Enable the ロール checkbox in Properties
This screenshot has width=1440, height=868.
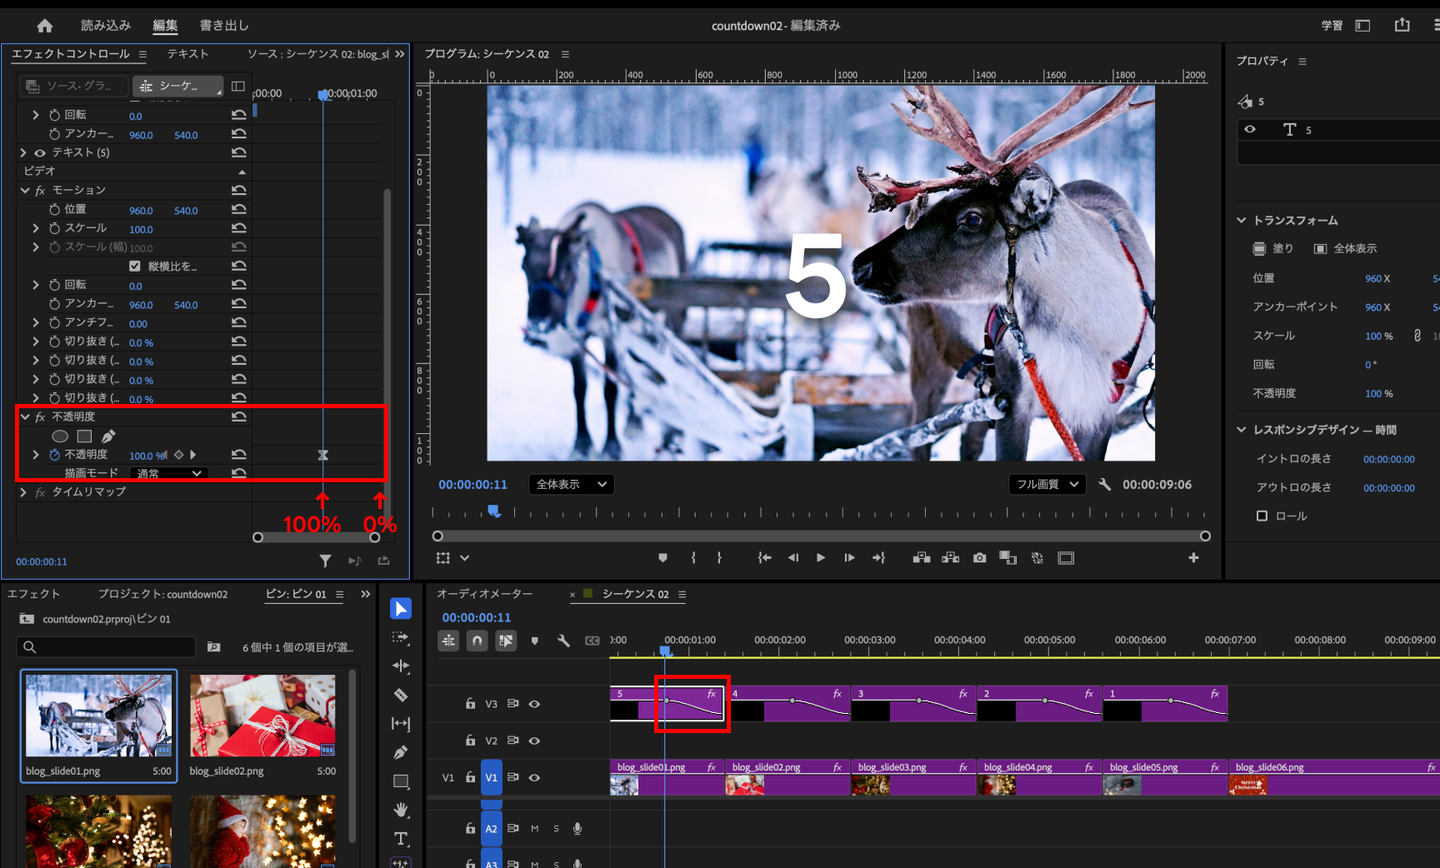[1262, 516]
